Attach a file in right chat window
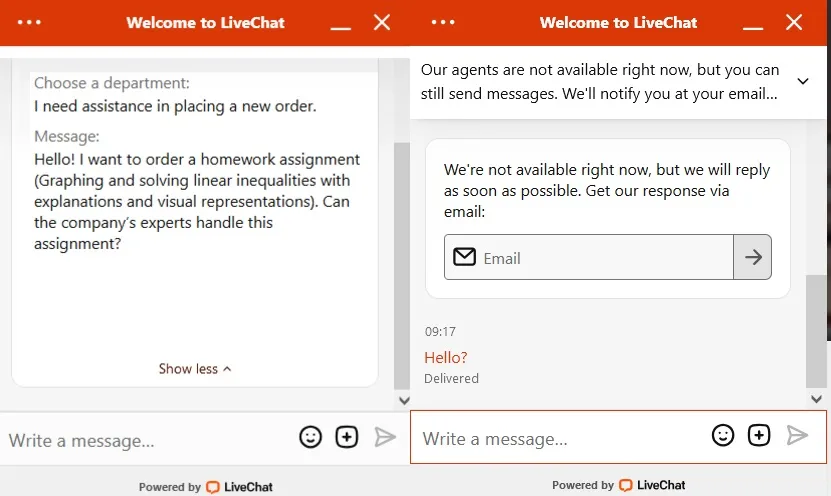 759,435
